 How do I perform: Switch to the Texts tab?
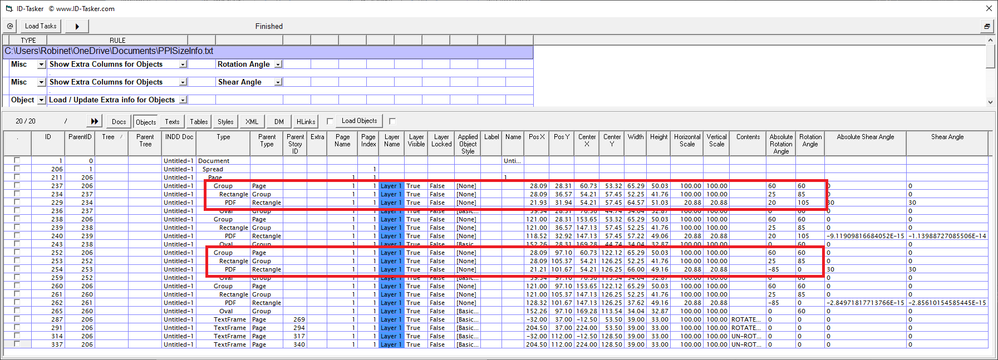172,121
